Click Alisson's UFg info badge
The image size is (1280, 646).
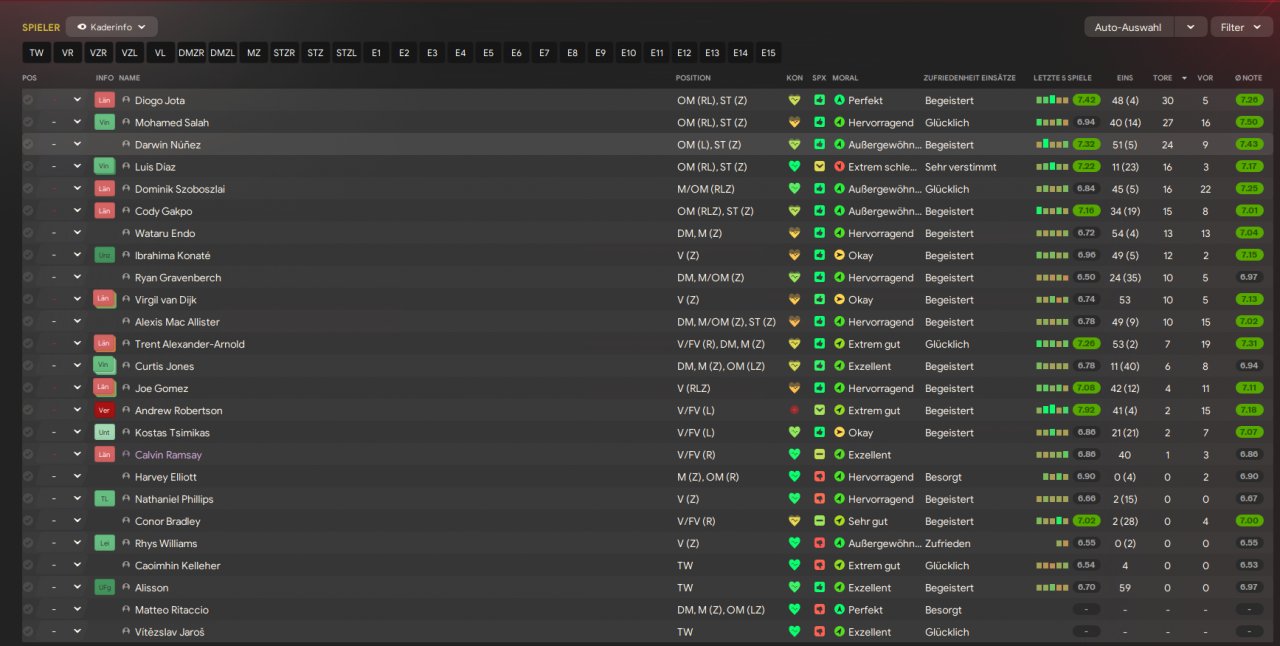pyautogui.click(x=105, y=587)
